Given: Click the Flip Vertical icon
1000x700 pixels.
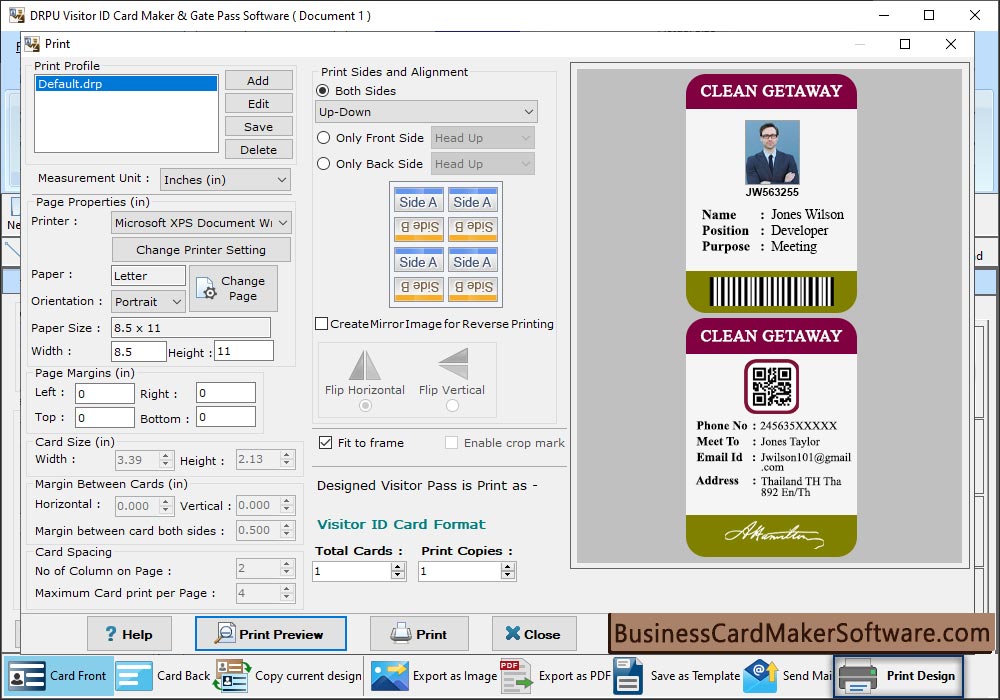Looking at the screenshot, I should click(453, 363).
